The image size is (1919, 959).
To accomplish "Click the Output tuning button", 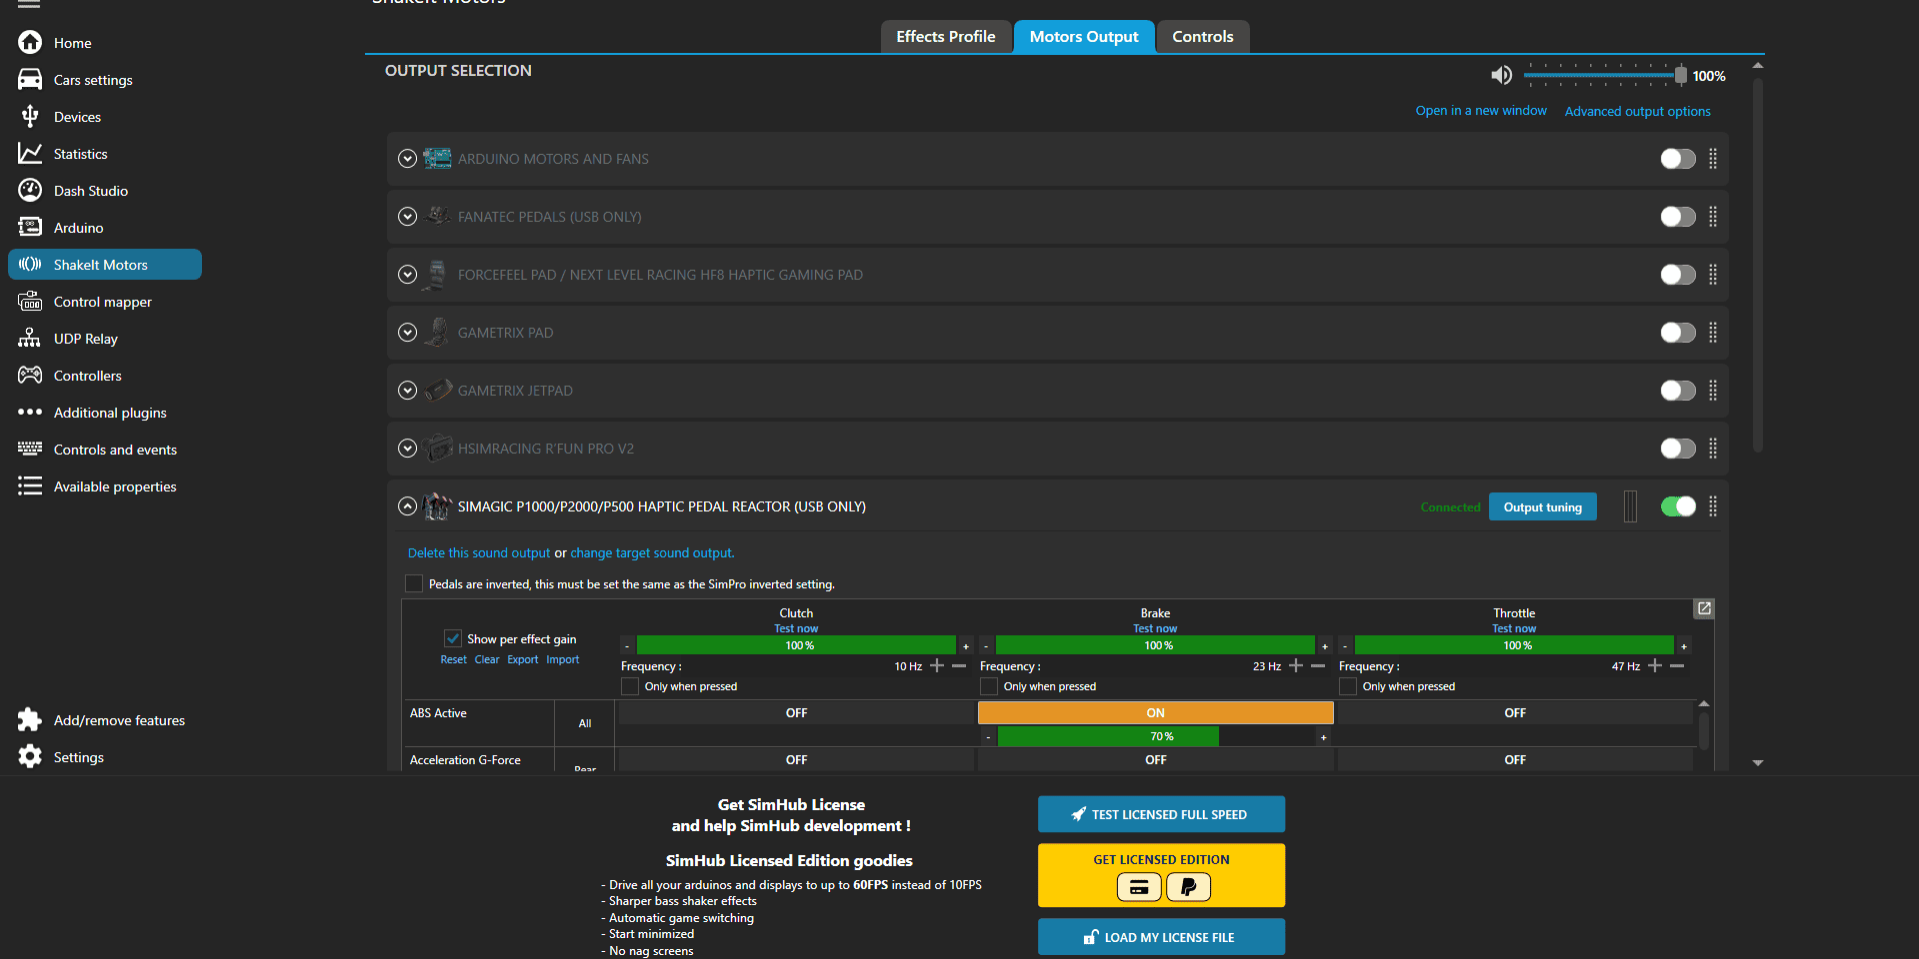I will pos(1542,506).
